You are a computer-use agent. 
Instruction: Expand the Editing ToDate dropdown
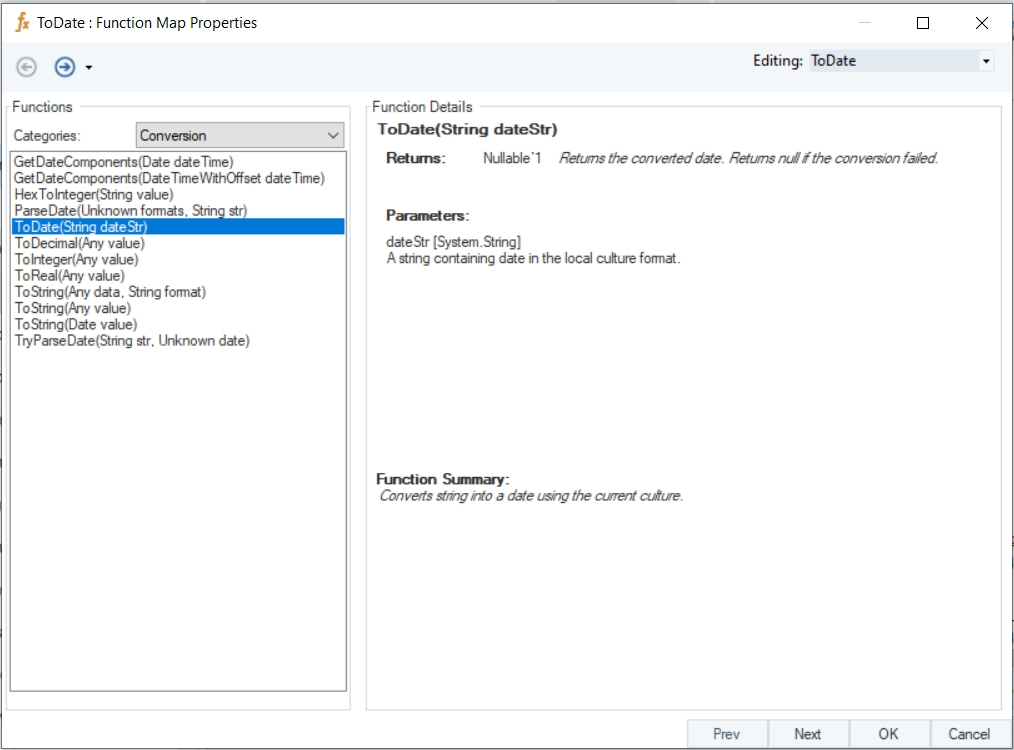(986, 61)
